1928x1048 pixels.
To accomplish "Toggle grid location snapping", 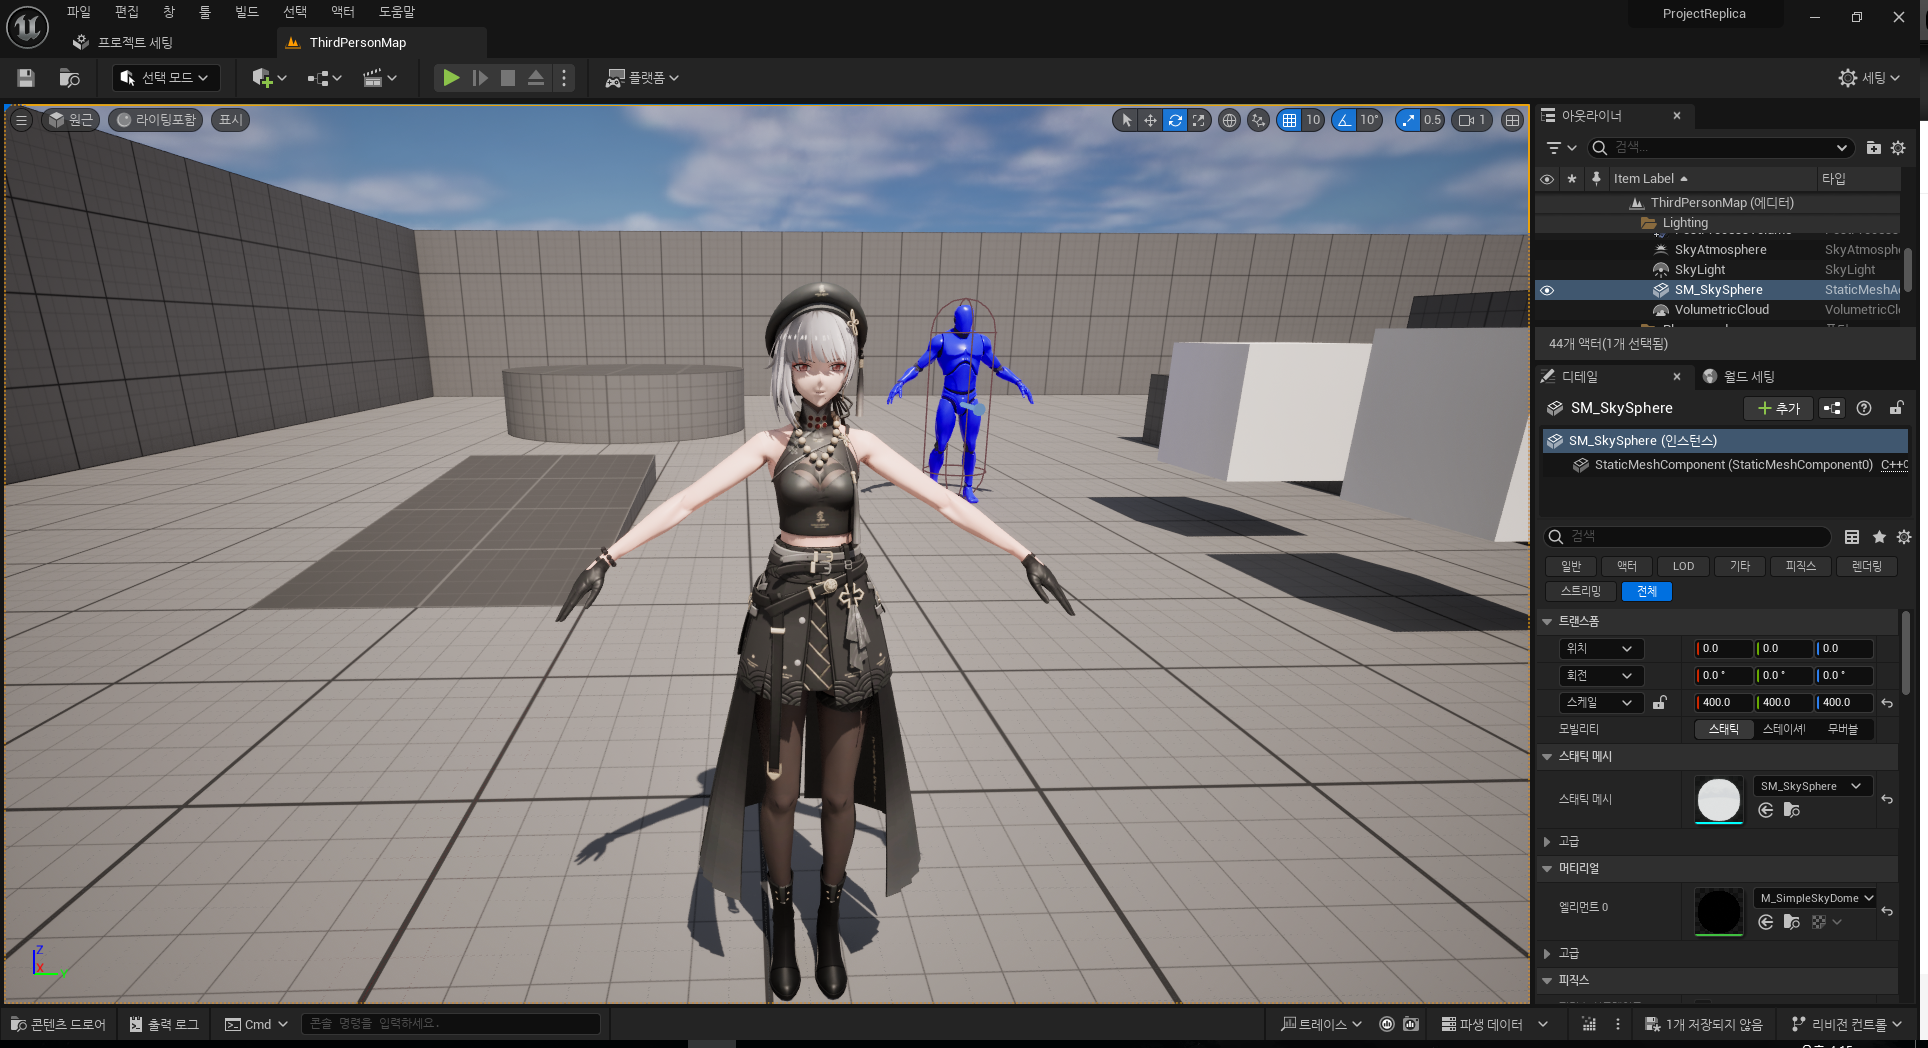I will point(1289,120).
